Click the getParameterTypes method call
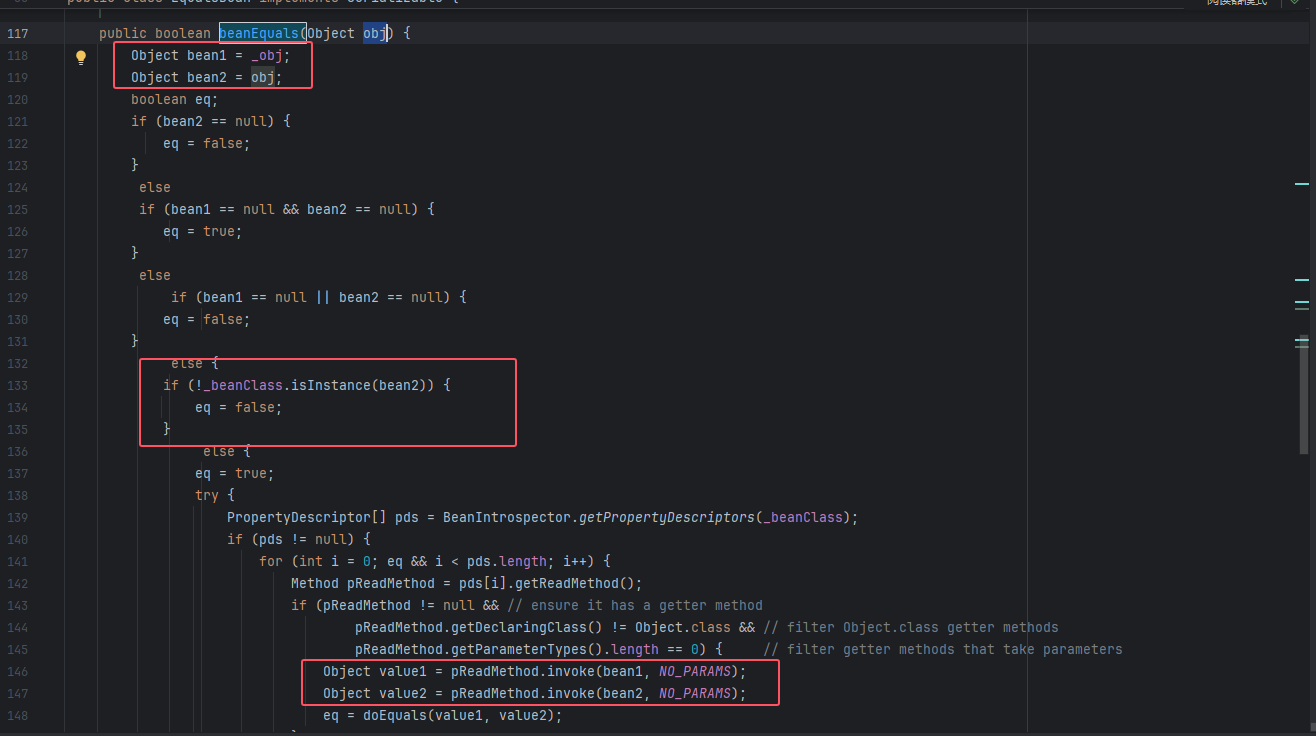This screenshot has width=1316, height=736. pos(518,649)
